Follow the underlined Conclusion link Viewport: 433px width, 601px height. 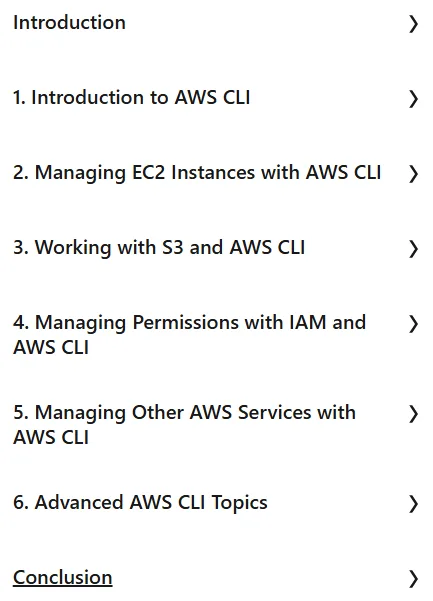pyautogui.click(x=62, y=577)
